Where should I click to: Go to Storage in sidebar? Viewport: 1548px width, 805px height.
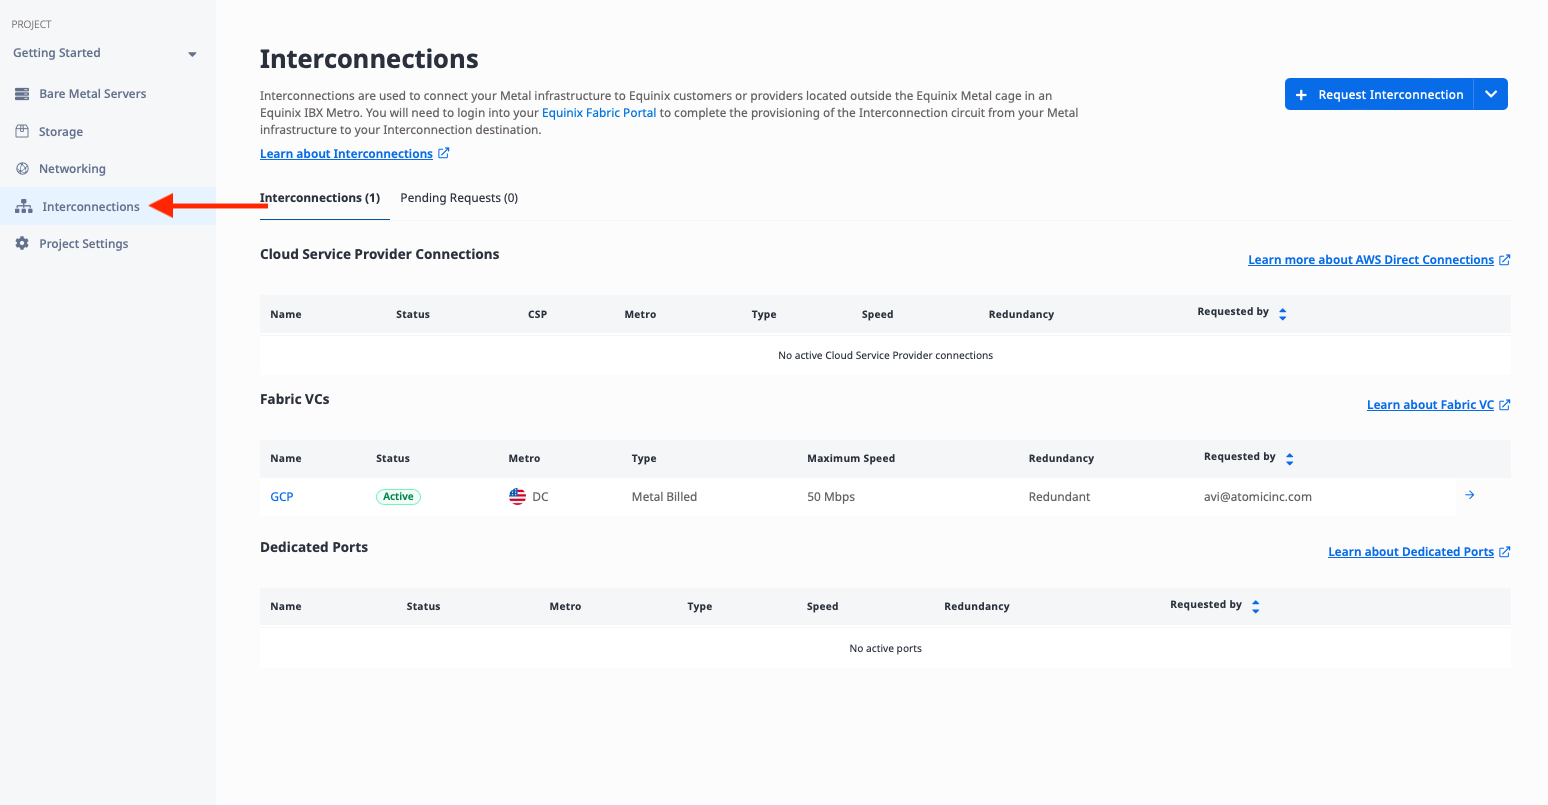click(61, 132)
